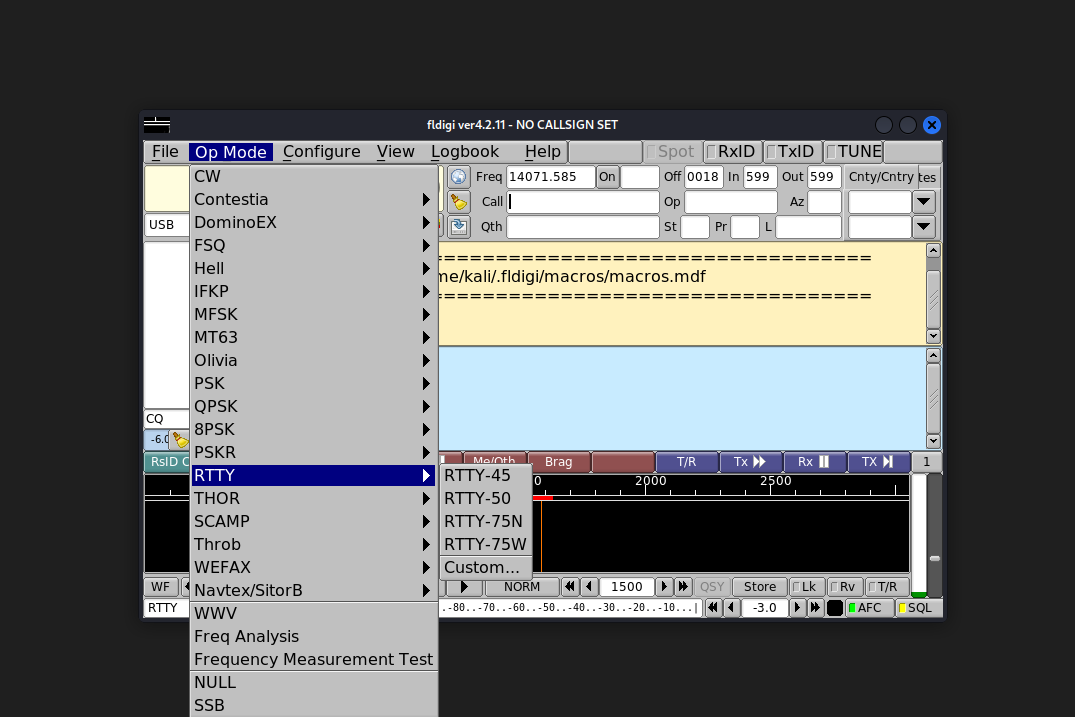Click the Brag macro button
Viewport: 1075px width, 717px height.
click(x=559, y=462)
